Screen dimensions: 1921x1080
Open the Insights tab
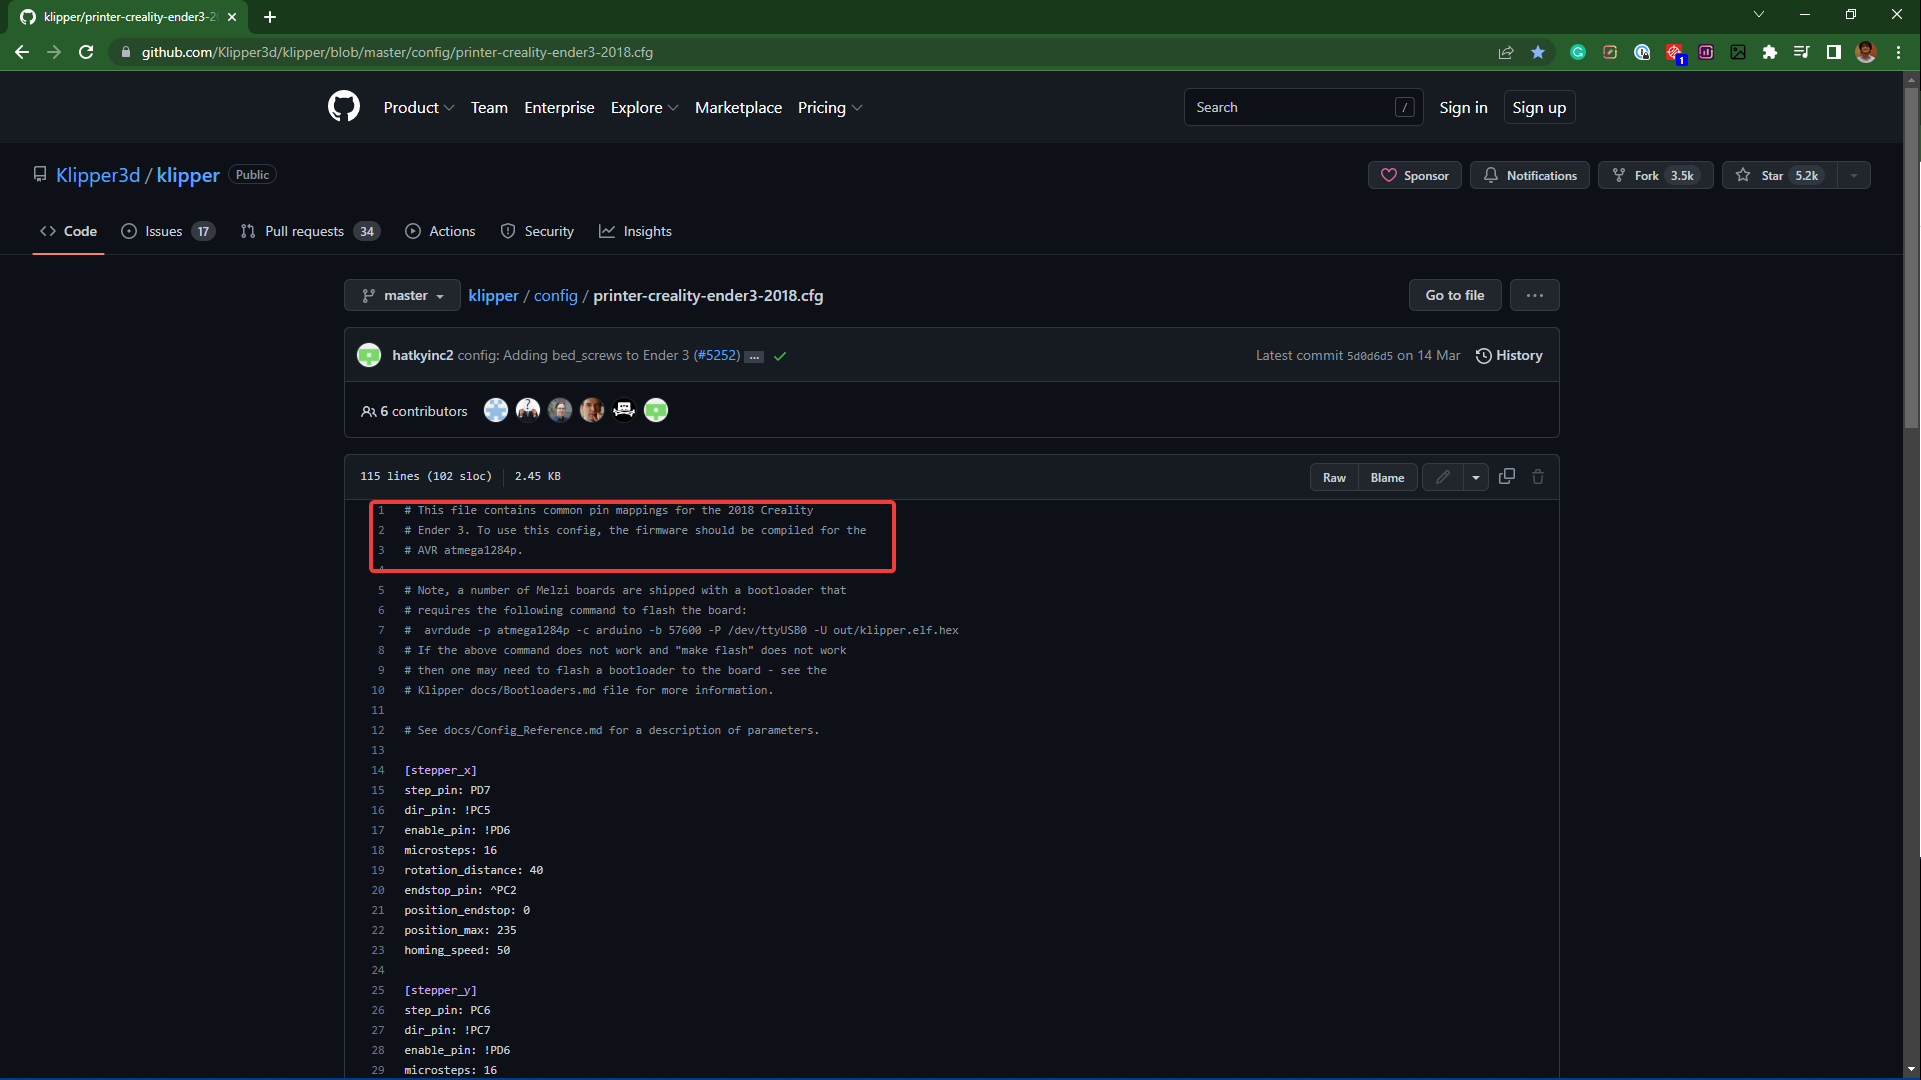coord(635,231)
